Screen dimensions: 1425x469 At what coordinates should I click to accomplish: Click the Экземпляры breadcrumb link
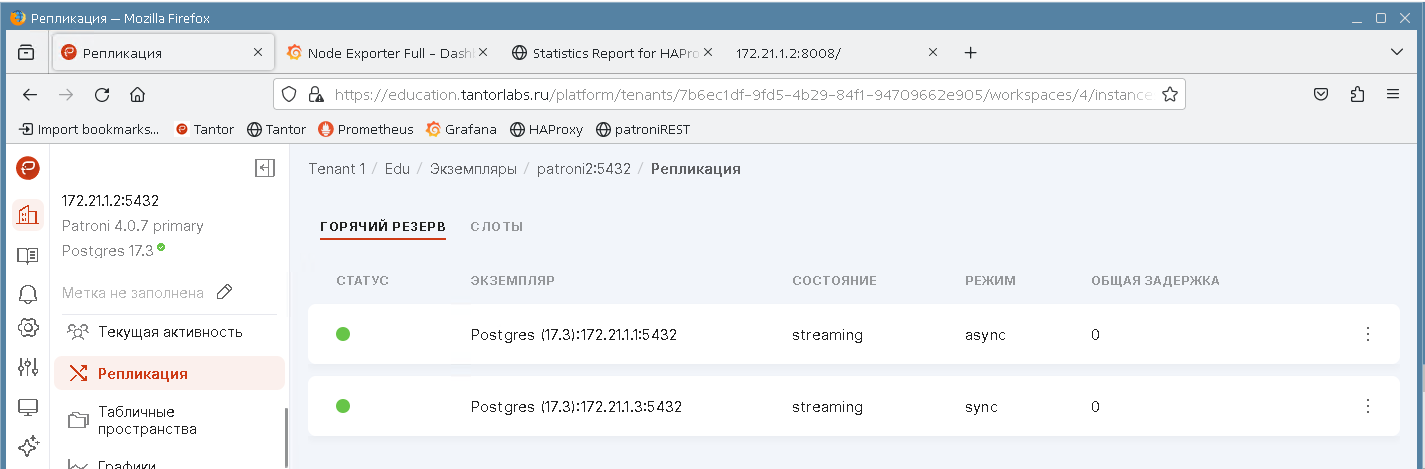473,169
